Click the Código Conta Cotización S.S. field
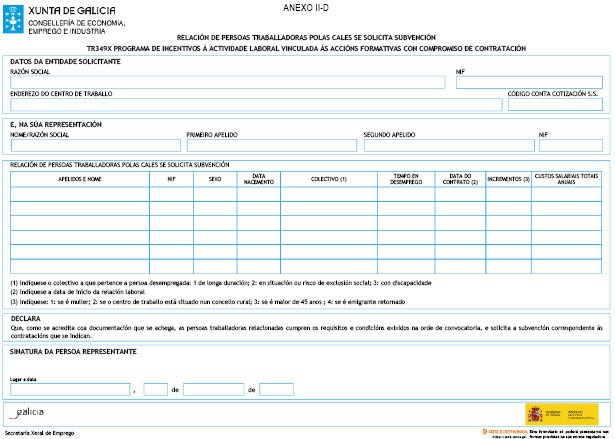 pos(555,105)
